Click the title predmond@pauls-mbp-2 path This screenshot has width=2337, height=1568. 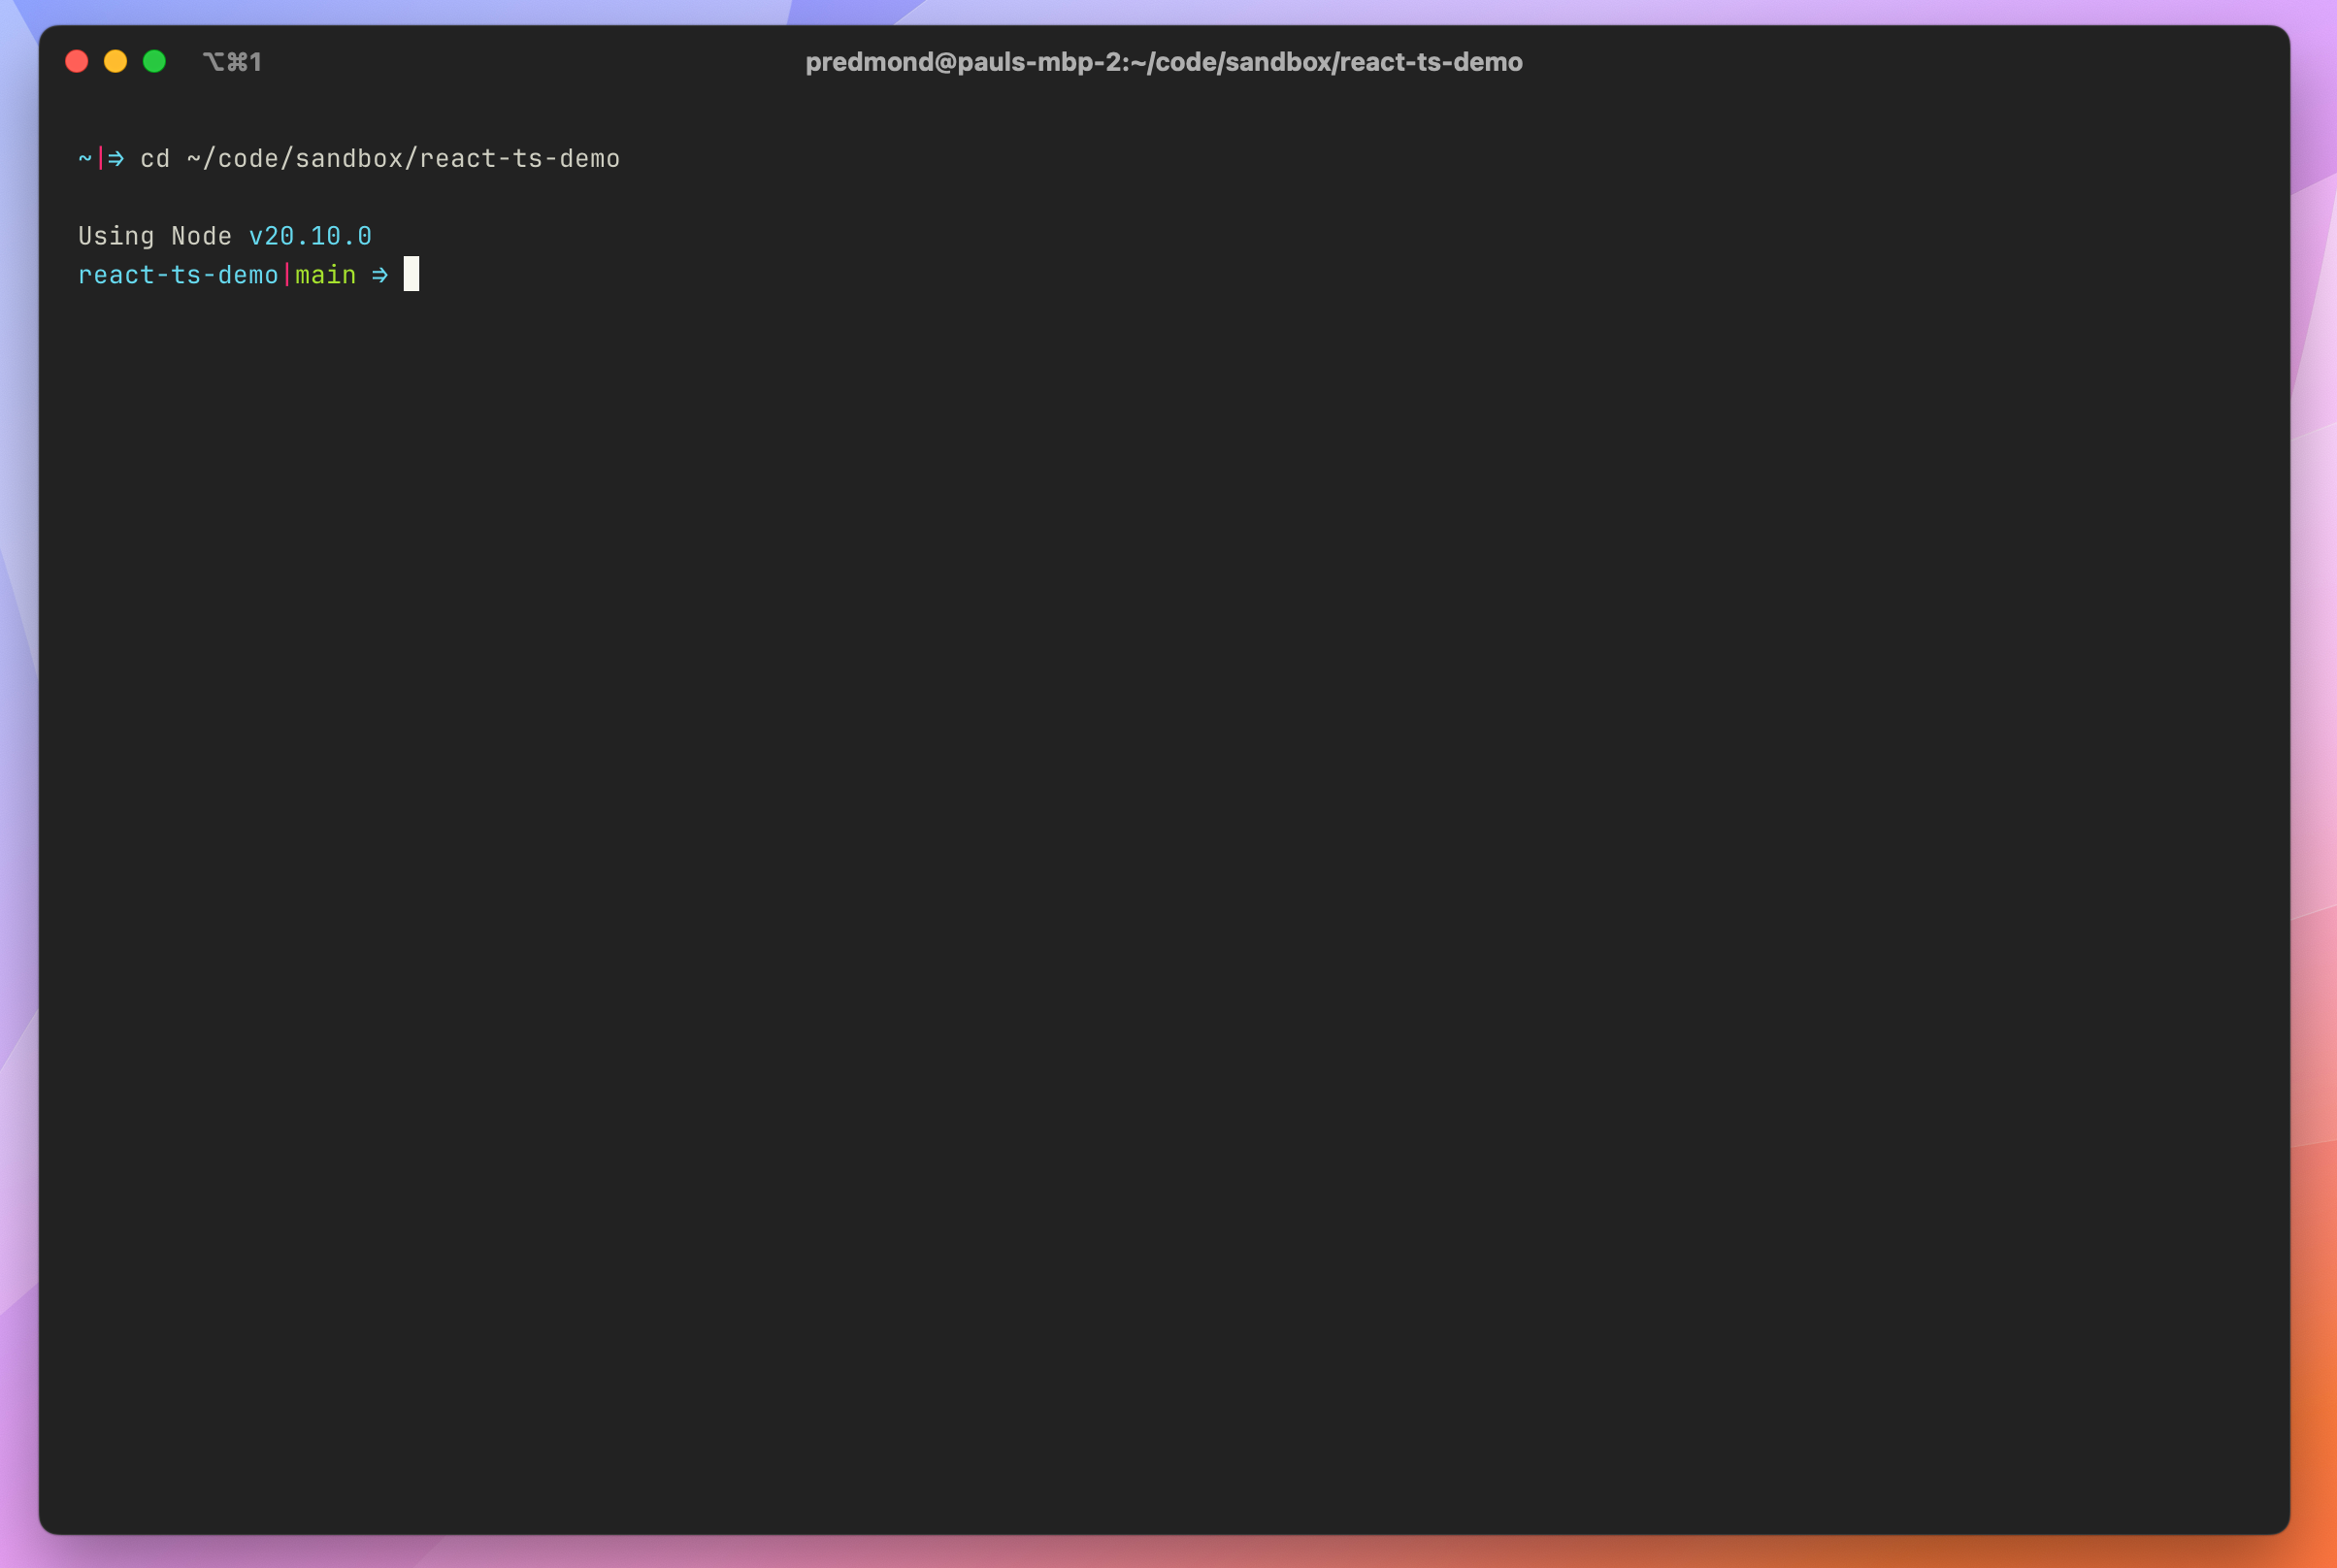tap(1164, 62)
